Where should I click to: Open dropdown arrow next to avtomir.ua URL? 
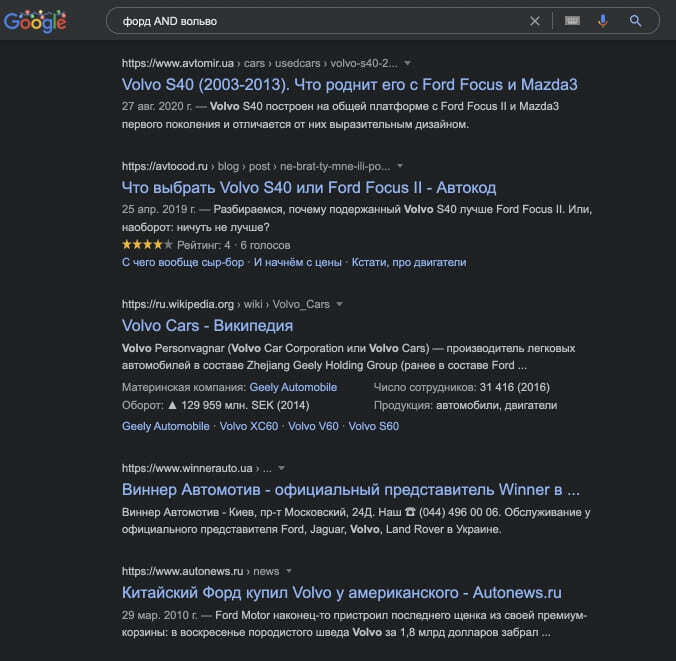tap(407, 63)
